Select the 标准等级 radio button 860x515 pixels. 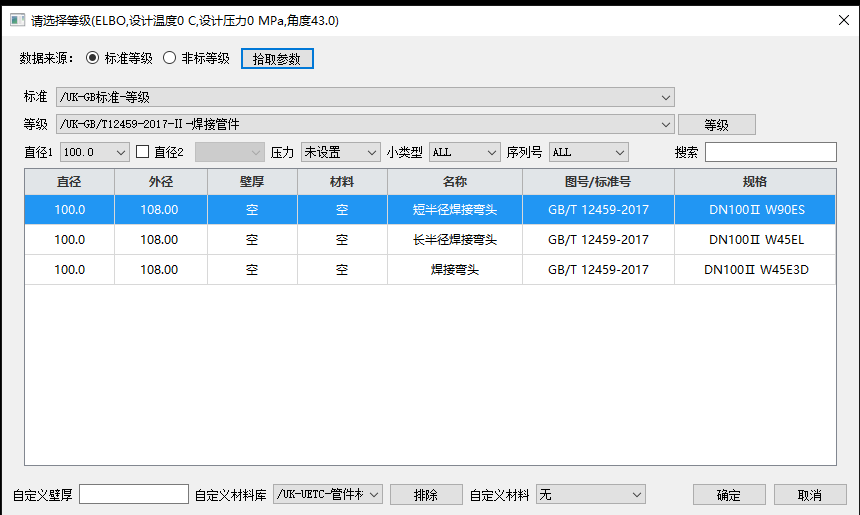tap(93, 58)
